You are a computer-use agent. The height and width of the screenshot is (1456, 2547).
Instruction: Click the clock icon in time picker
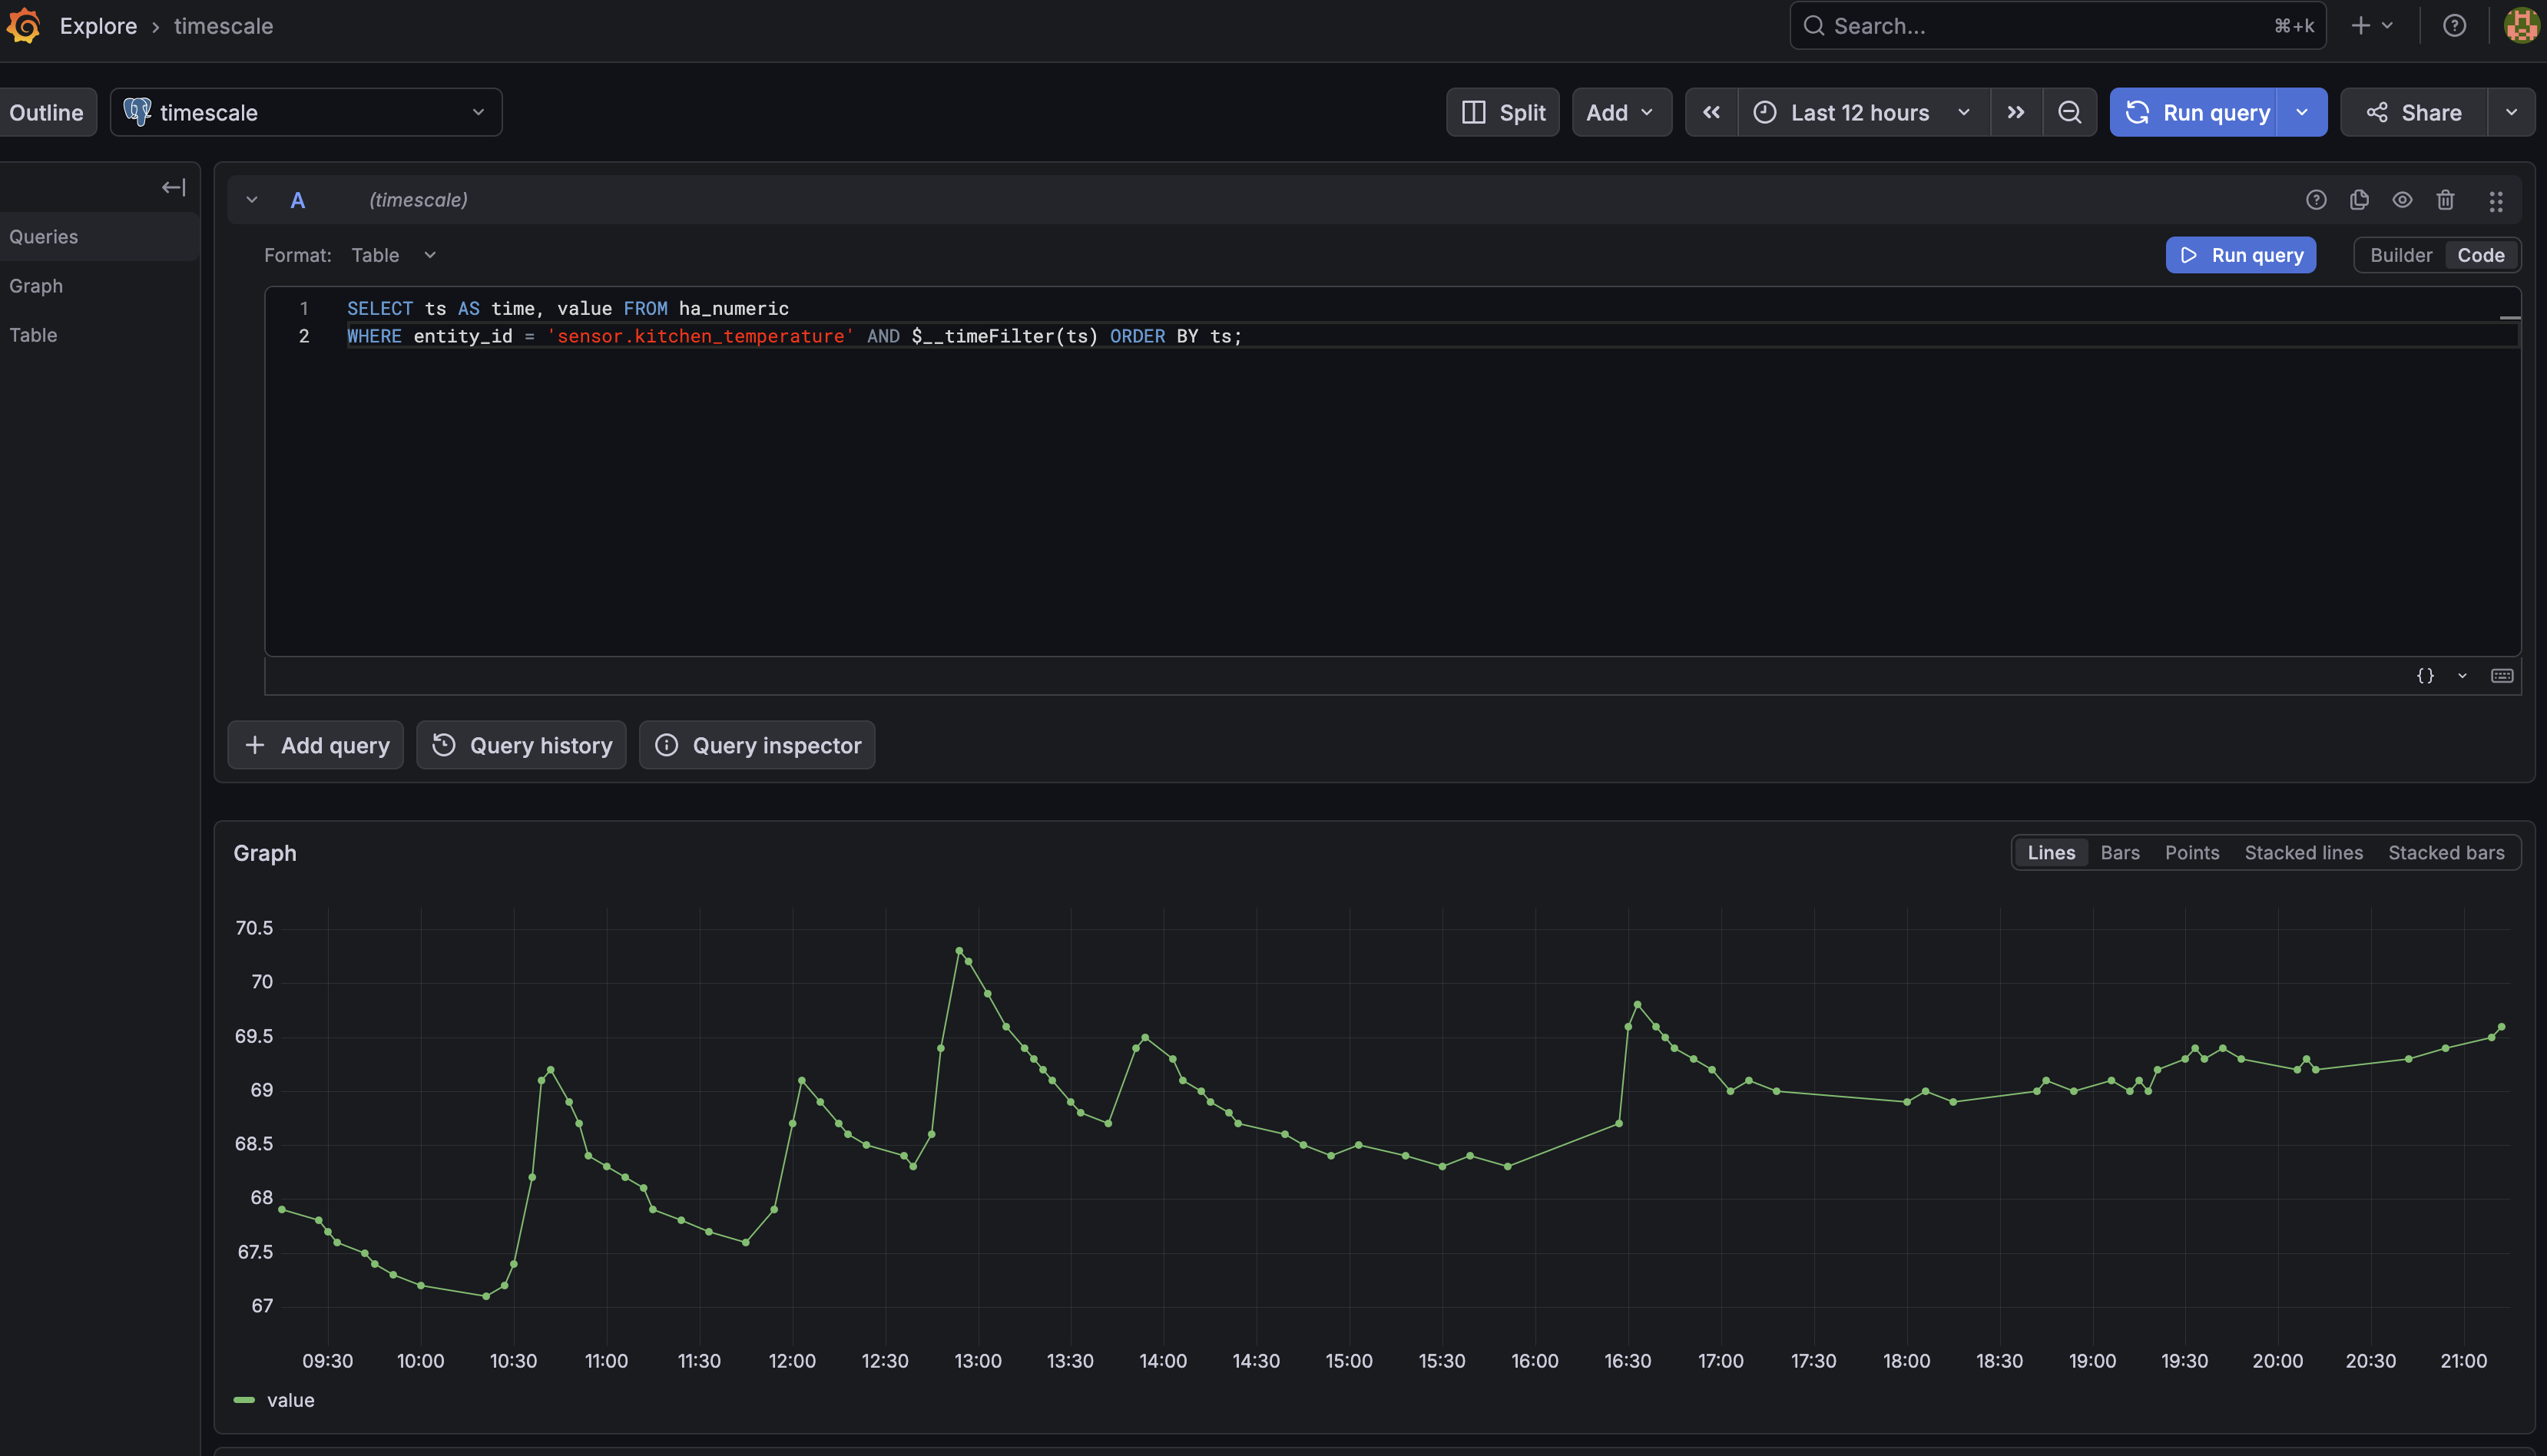pyautogui.click(x=1765, y=112)
